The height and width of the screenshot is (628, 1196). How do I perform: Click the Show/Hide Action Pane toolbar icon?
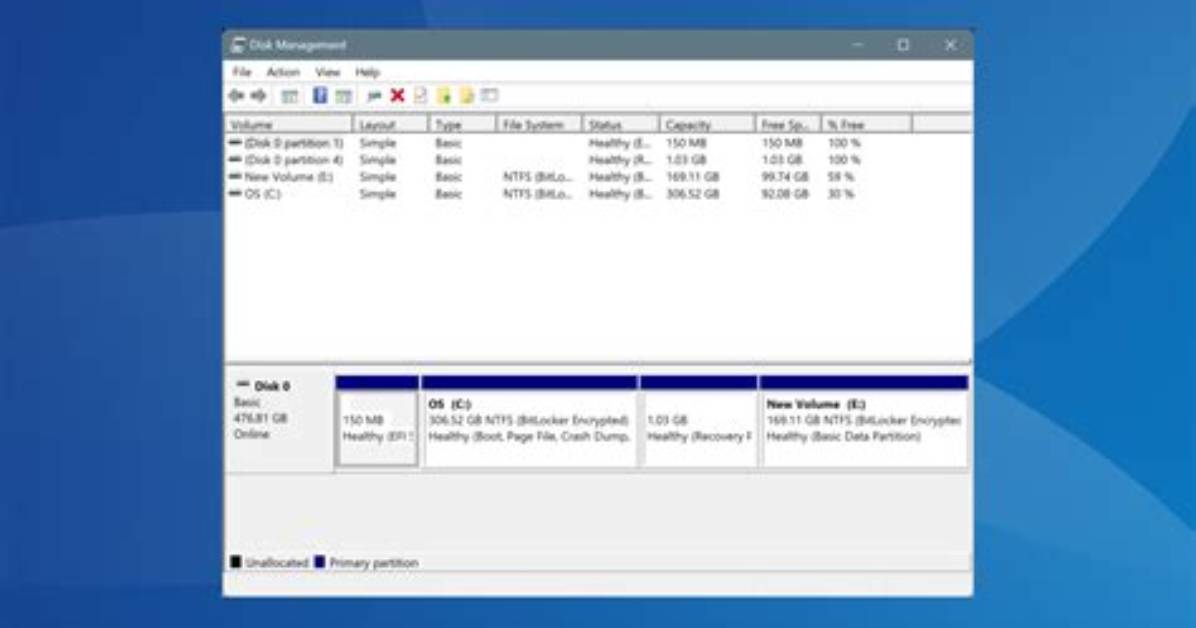point(344,95)
